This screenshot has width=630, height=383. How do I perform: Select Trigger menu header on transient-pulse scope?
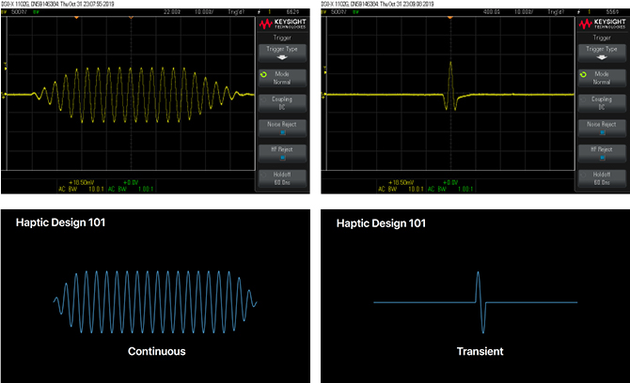click(x=602, y=37)
